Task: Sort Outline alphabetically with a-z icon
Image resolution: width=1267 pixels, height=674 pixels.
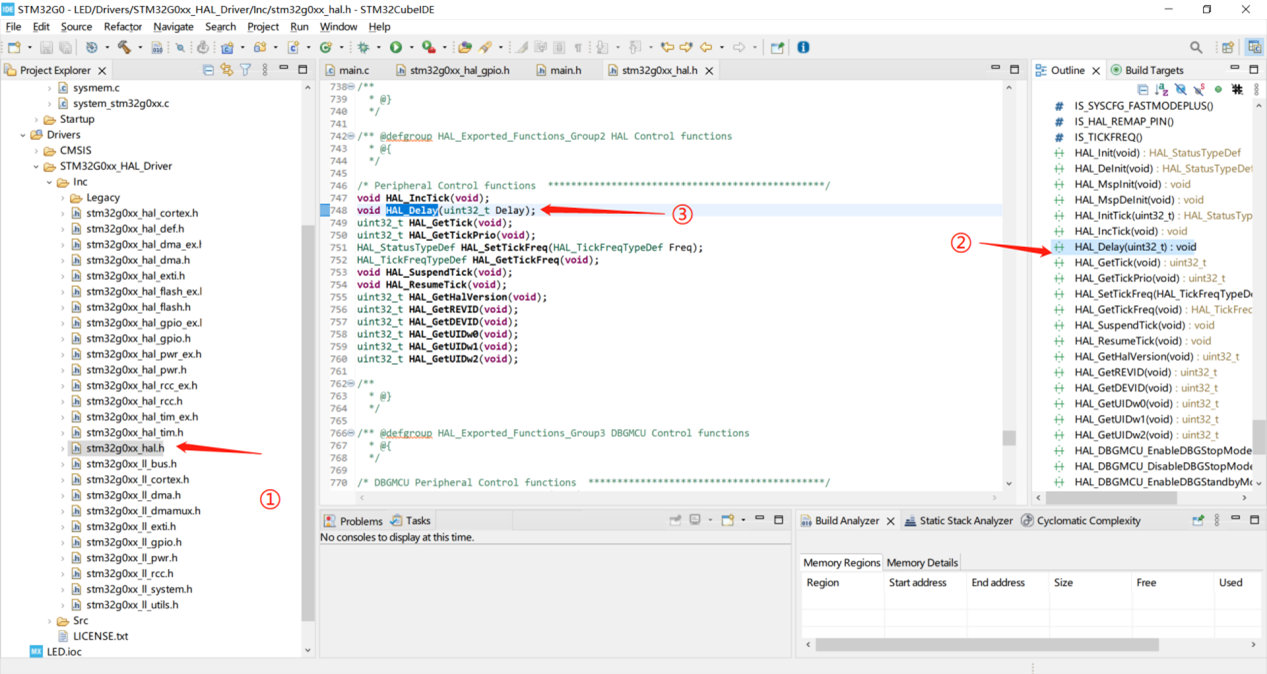Action: click(1162, 89)
